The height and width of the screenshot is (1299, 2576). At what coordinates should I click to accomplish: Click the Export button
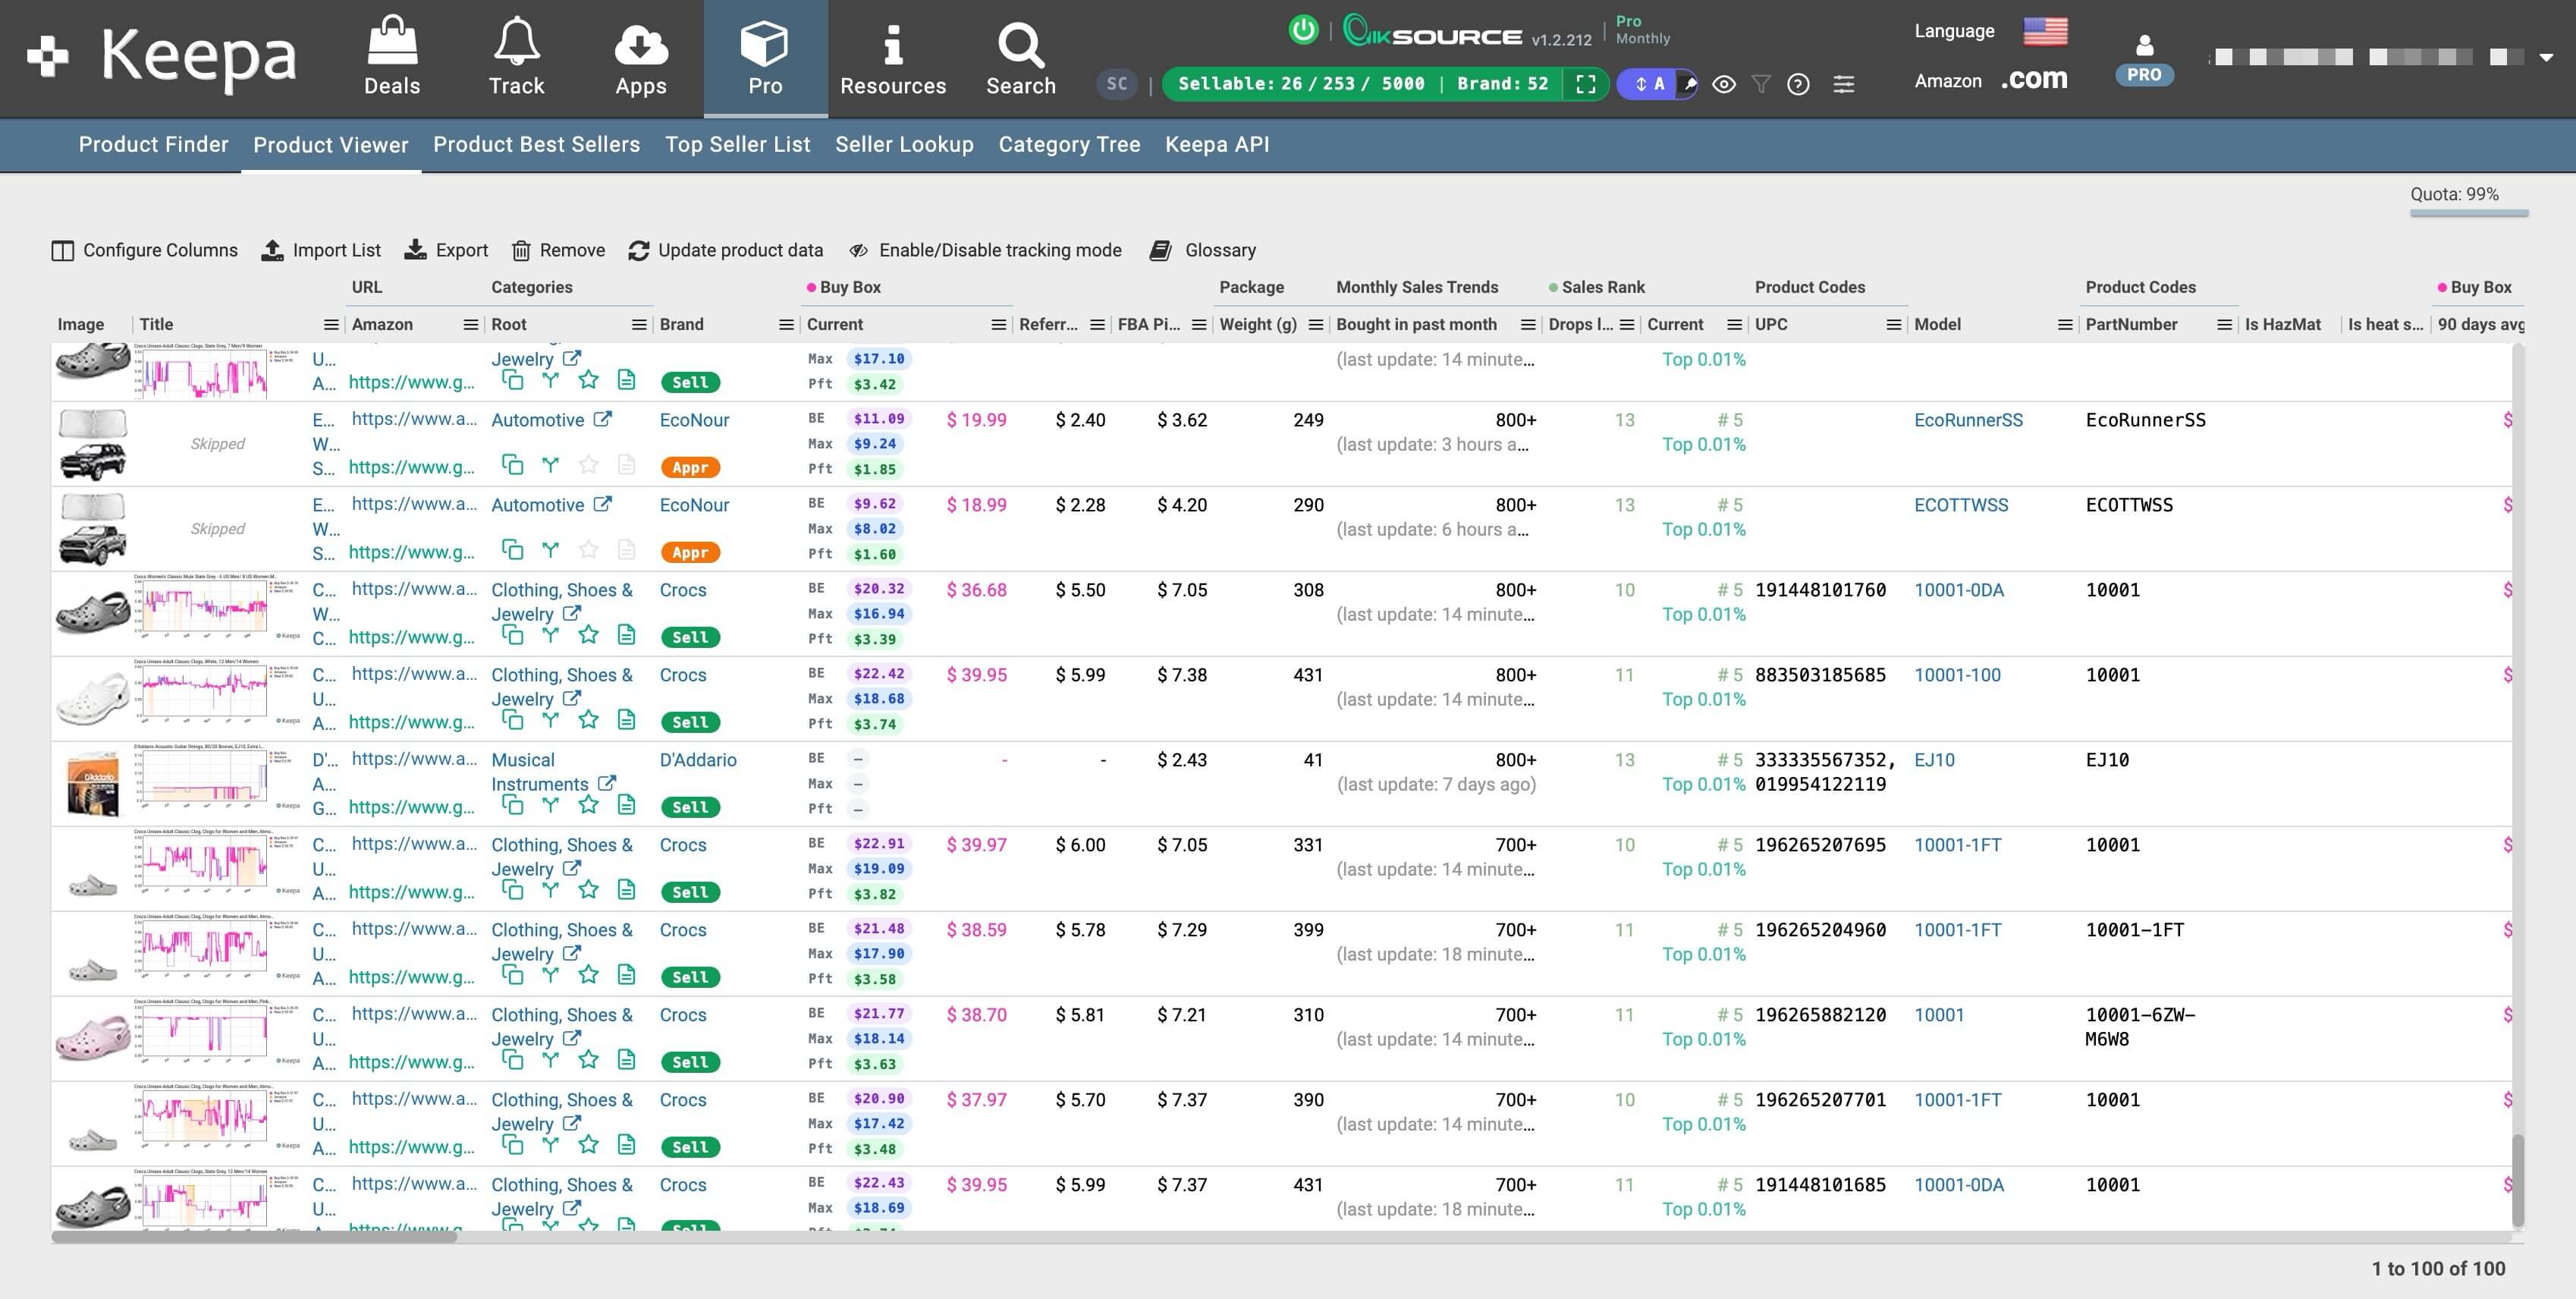(446, 250)
